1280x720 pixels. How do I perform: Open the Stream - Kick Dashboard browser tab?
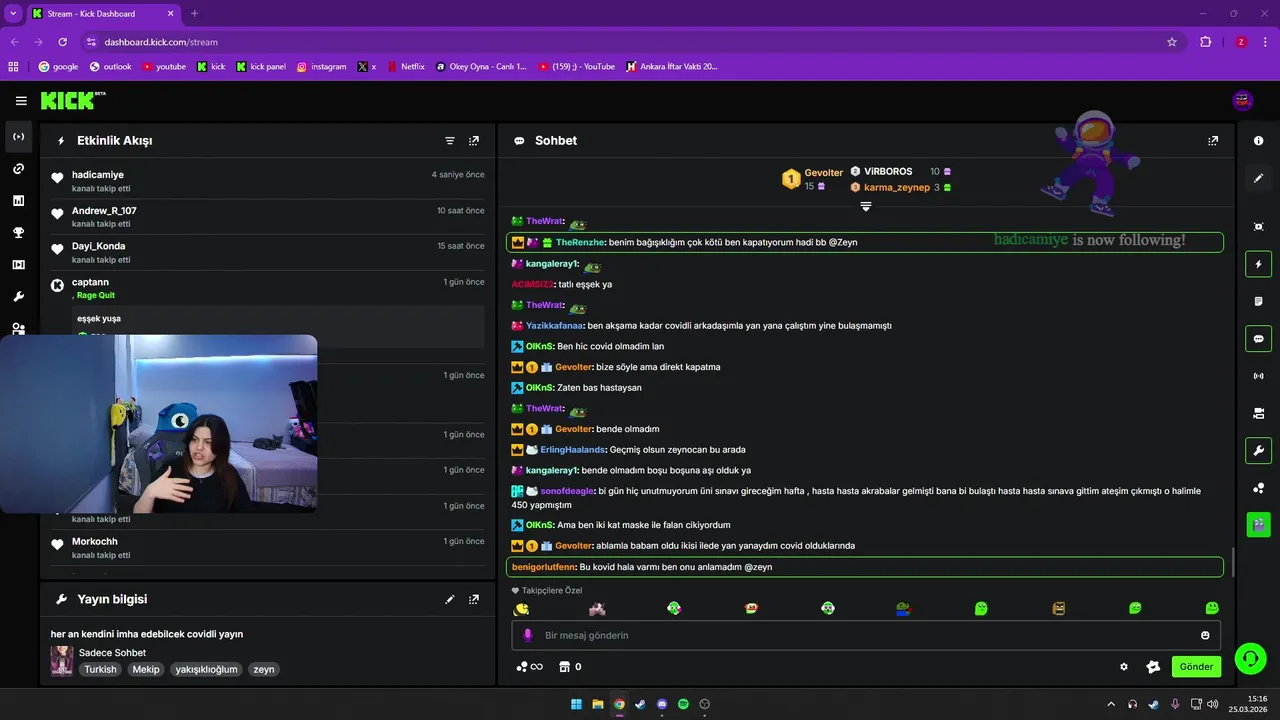[103, 14]
